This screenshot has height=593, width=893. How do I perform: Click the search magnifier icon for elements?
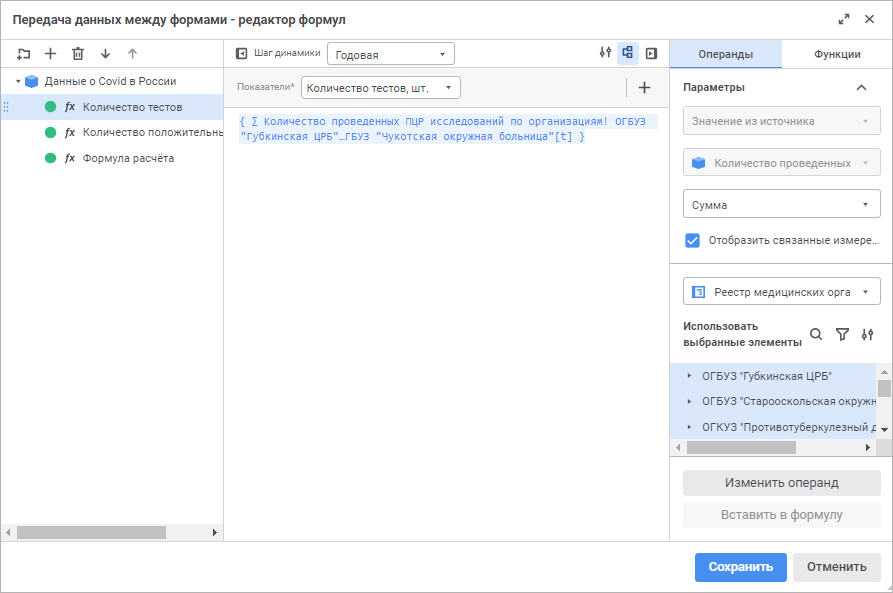[816, 335]
